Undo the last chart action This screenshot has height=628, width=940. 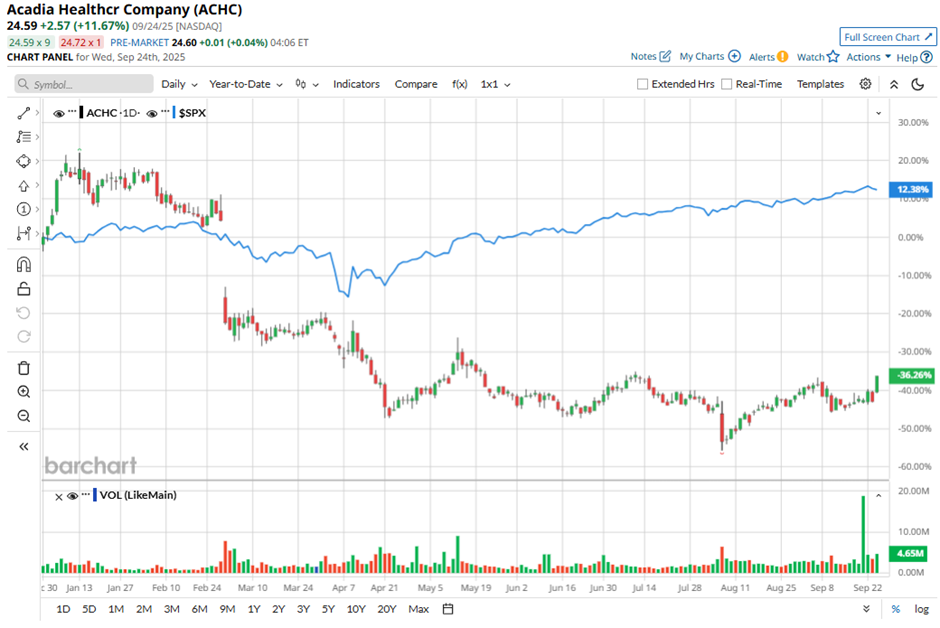click(x=23, y=313)
